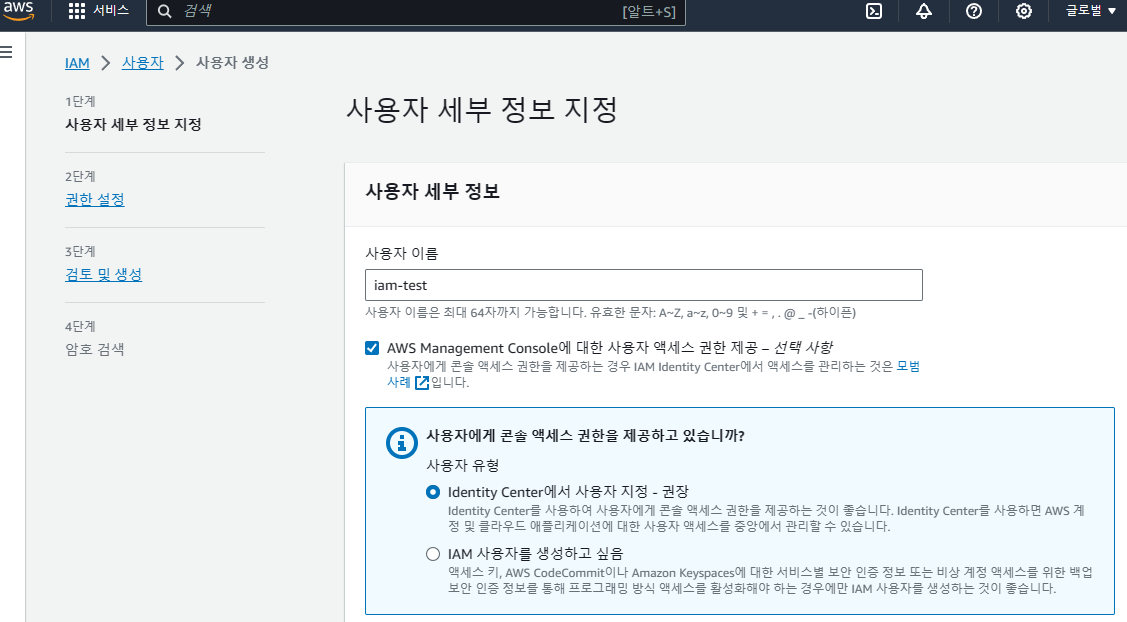Click the '사용자 세부 정보 지정' page title
1127x622 pixels.
click(x=482, y=109)
